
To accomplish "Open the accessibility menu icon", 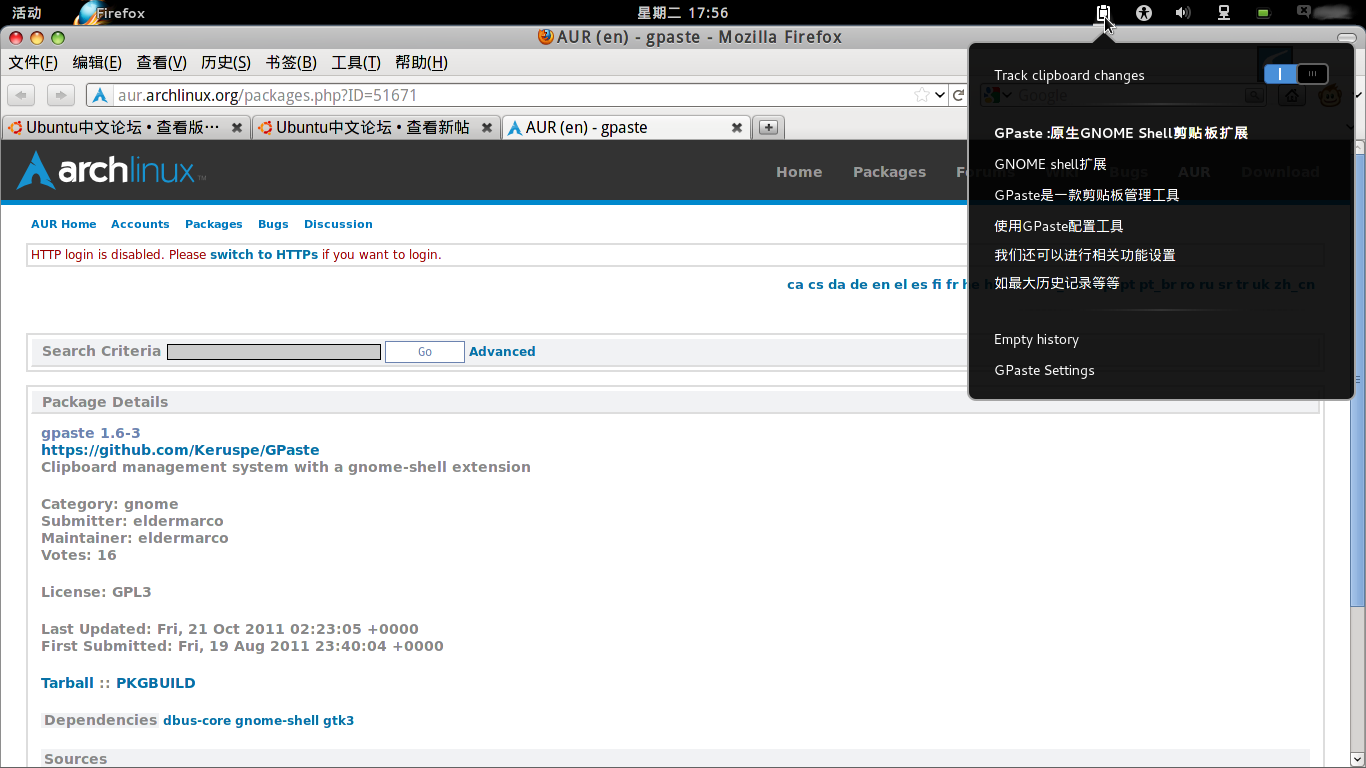I will pos(1144,13).
